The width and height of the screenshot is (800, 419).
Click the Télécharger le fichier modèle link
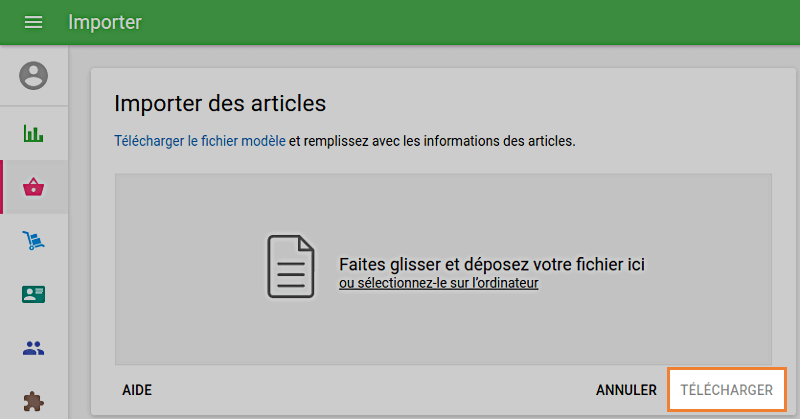199,141
